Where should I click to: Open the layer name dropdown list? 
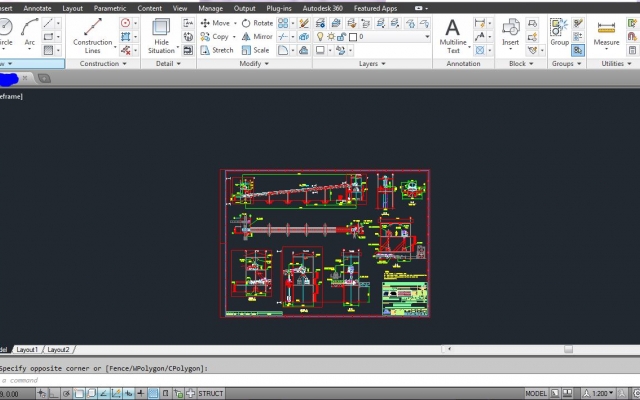point(427,37)
